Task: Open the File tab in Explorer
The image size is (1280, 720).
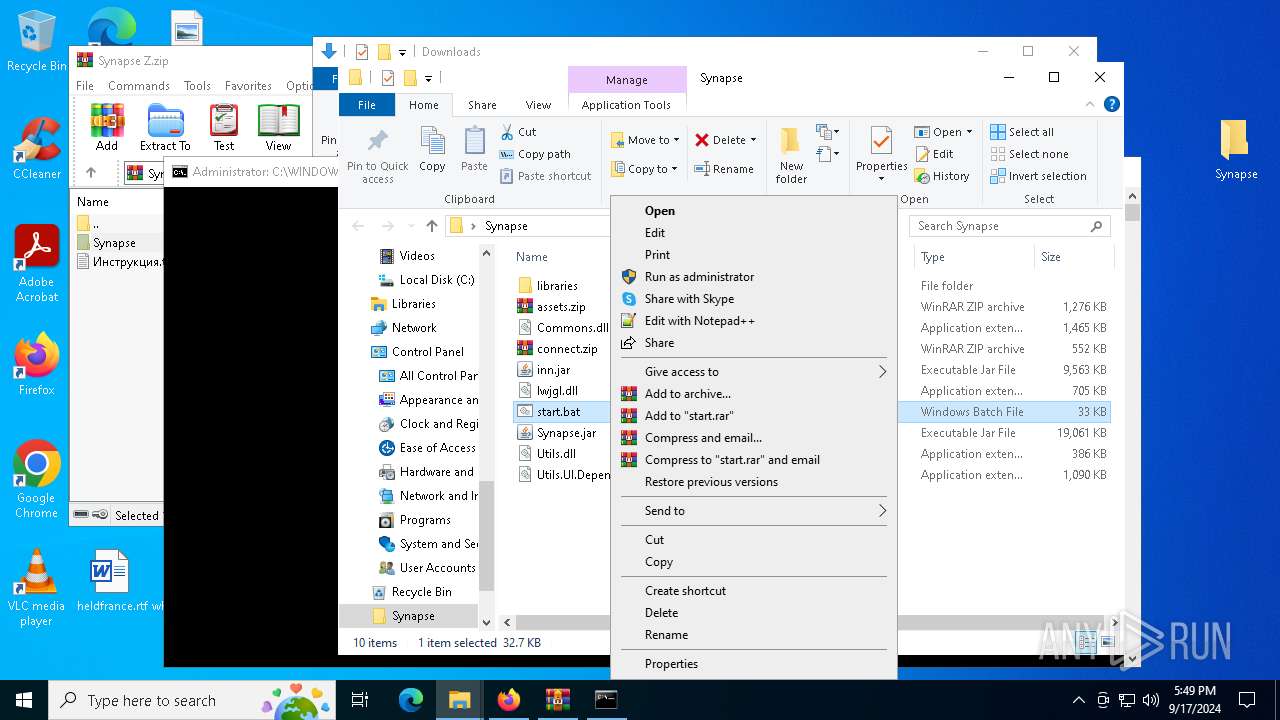Action: pyautogui.click(x=367, y=105)
